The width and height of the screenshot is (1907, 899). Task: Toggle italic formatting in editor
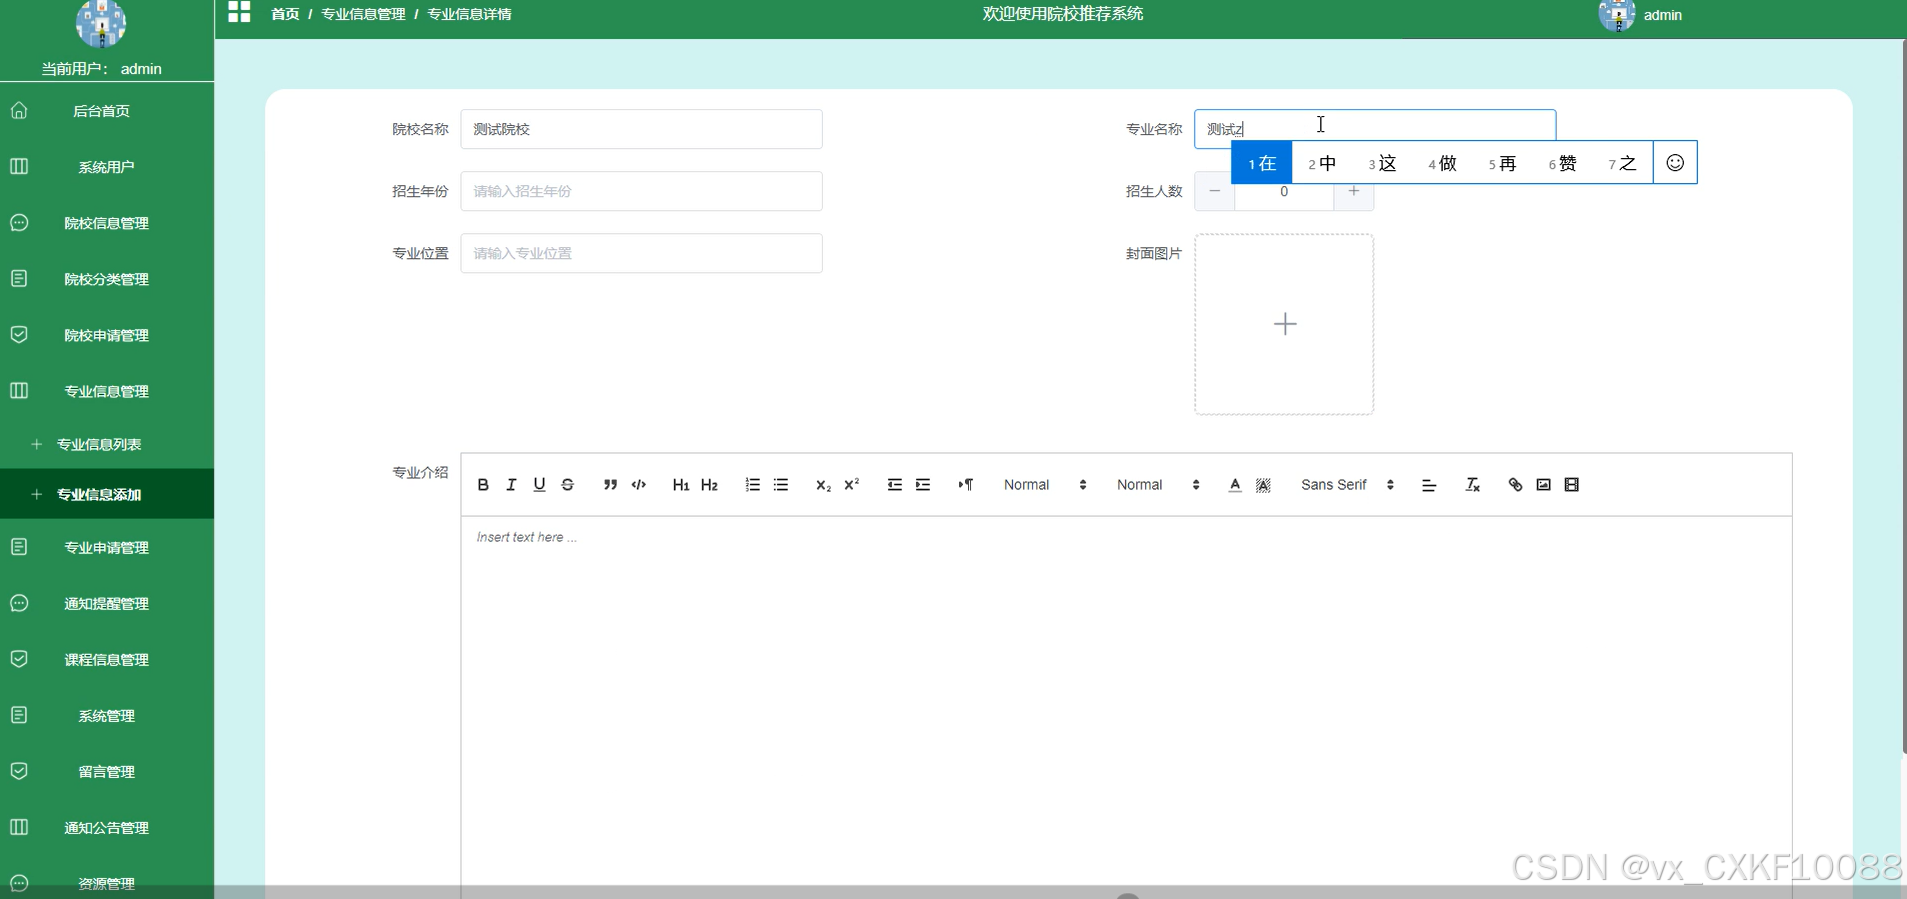pos(511,485)
